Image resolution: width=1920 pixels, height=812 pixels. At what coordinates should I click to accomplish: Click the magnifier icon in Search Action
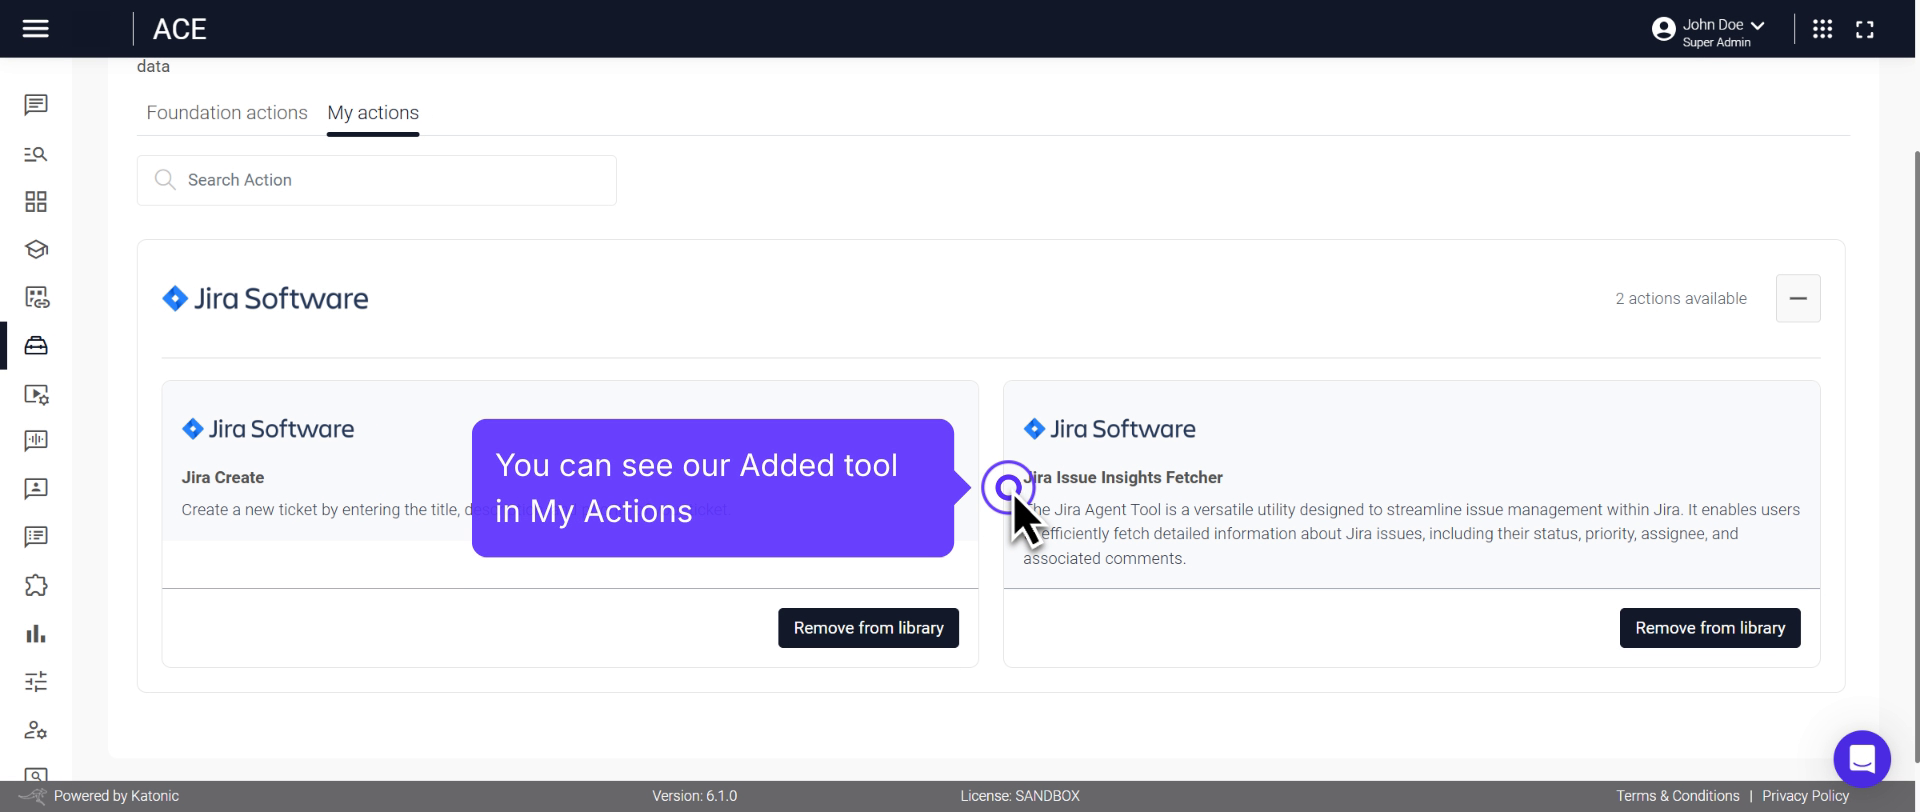(165, 180)
